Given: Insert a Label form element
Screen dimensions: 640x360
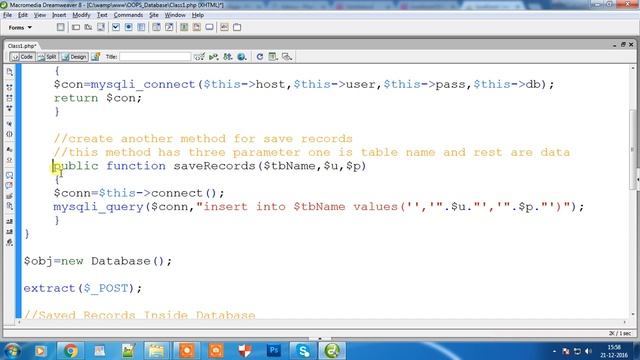Looking at the screenshot, I should coord(224,27).
